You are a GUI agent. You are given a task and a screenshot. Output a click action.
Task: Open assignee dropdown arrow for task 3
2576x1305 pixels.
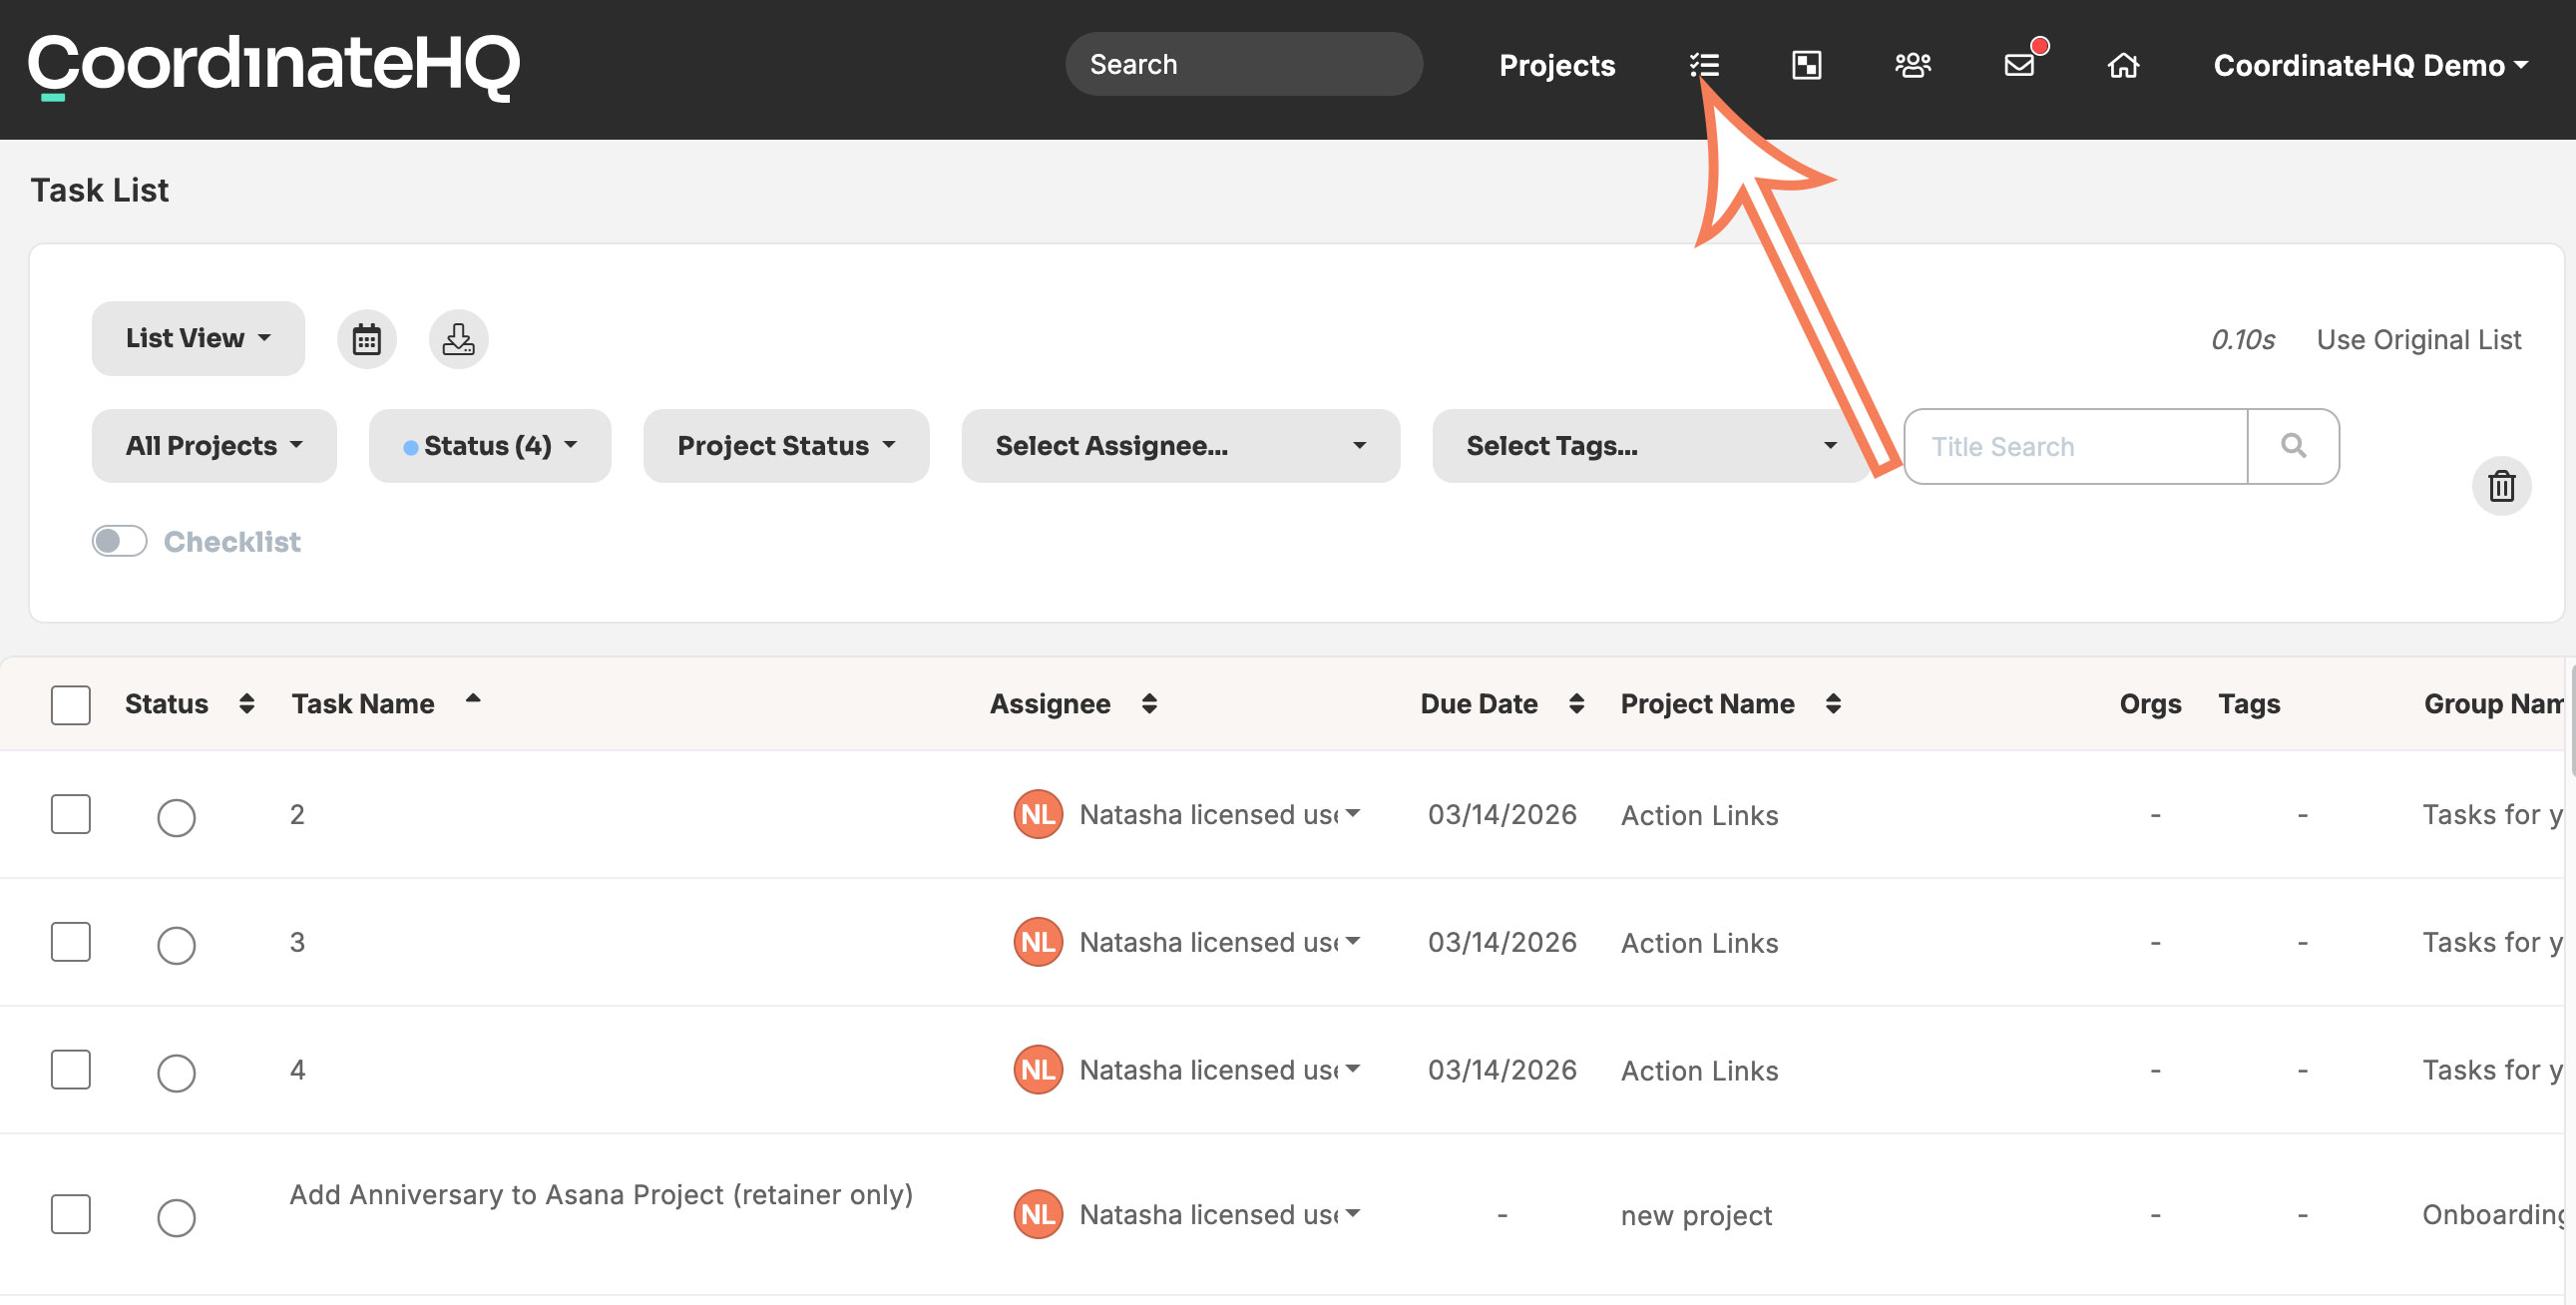[1353, 941]
